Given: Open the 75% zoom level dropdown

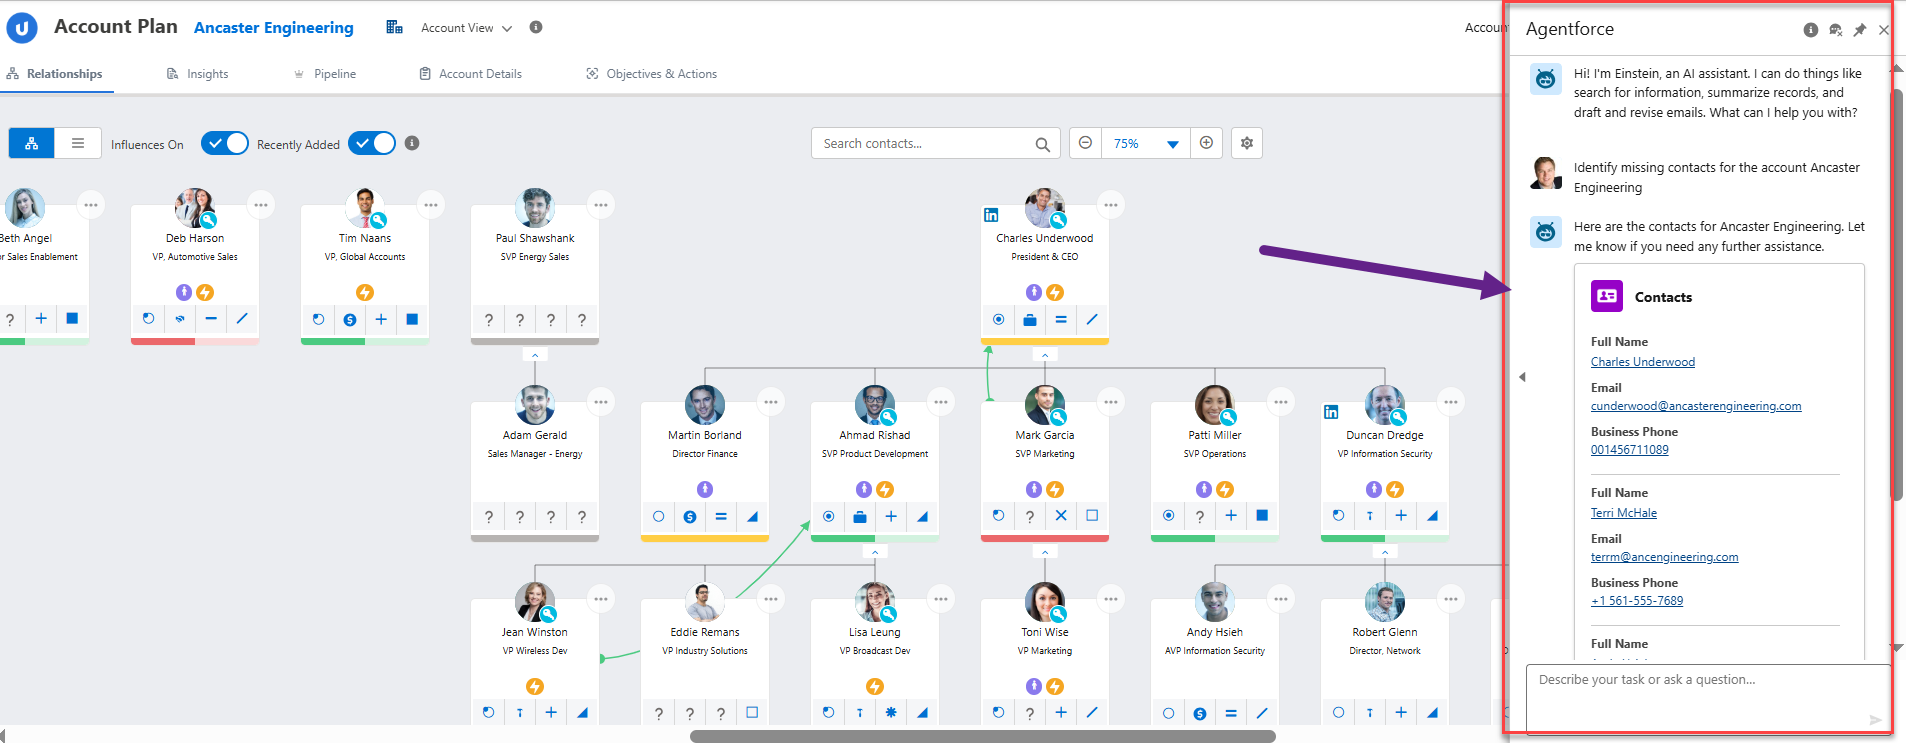Looking at the screenshot, I should [x=1146, y=143].
